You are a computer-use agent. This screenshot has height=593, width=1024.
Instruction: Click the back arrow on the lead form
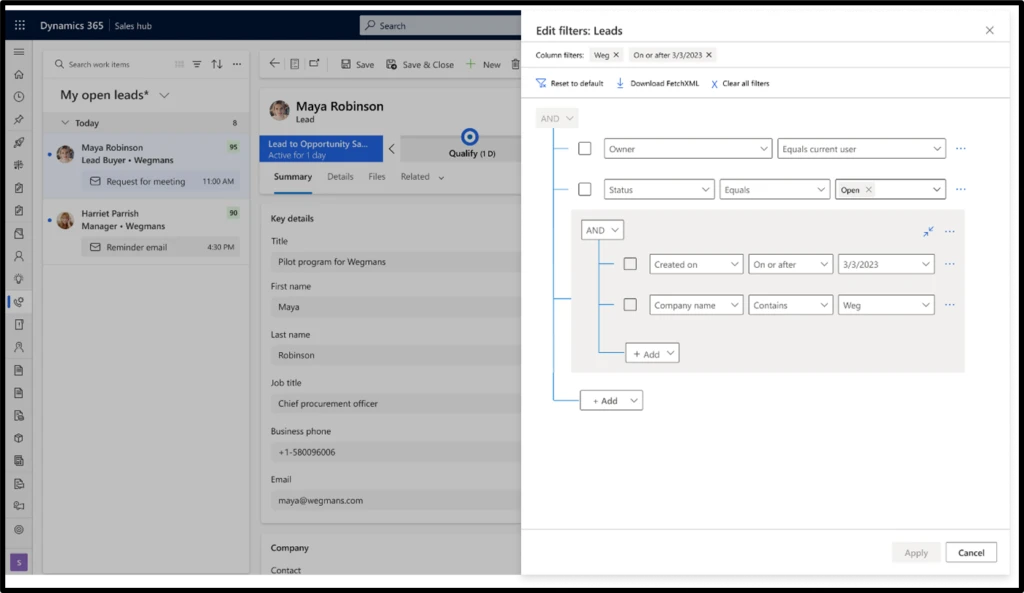pyautogui.click(x=274, y=64)
